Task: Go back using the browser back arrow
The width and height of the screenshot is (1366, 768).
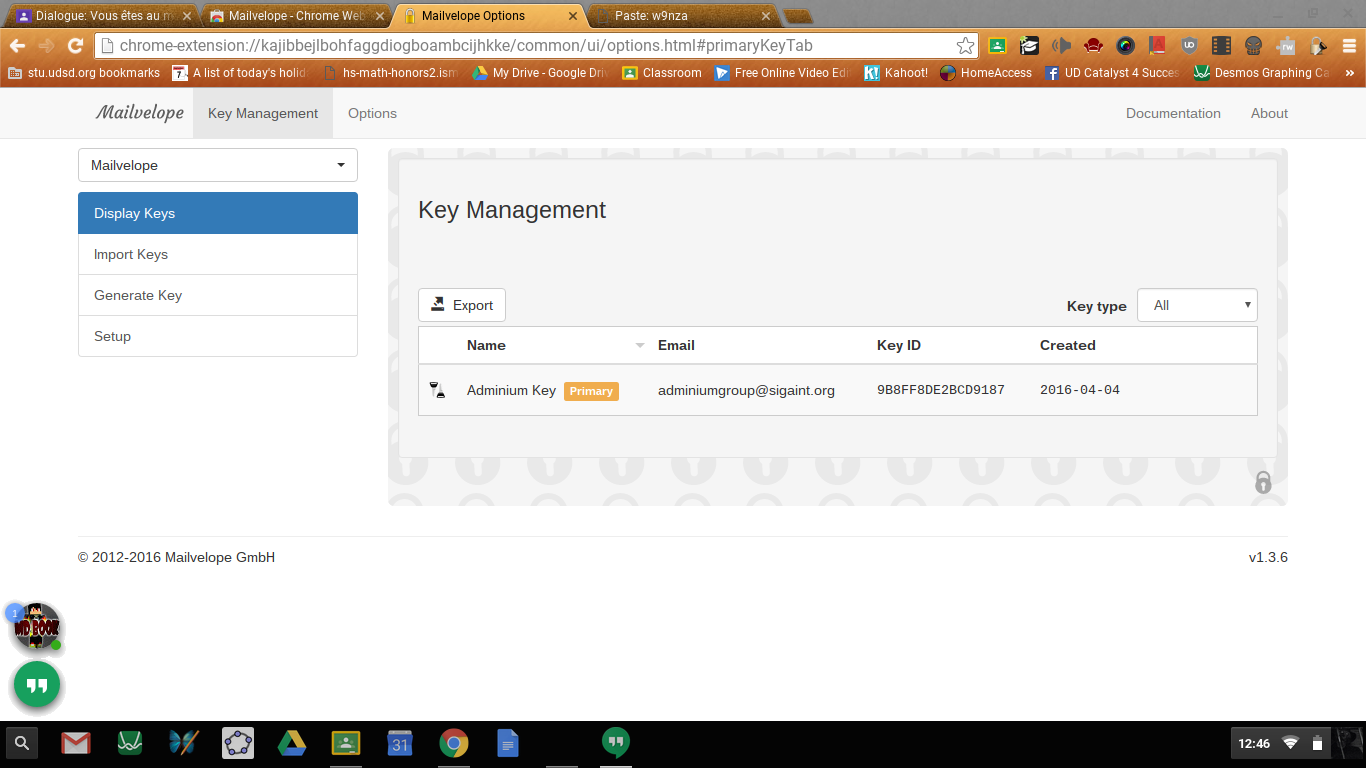Action: 18,45
